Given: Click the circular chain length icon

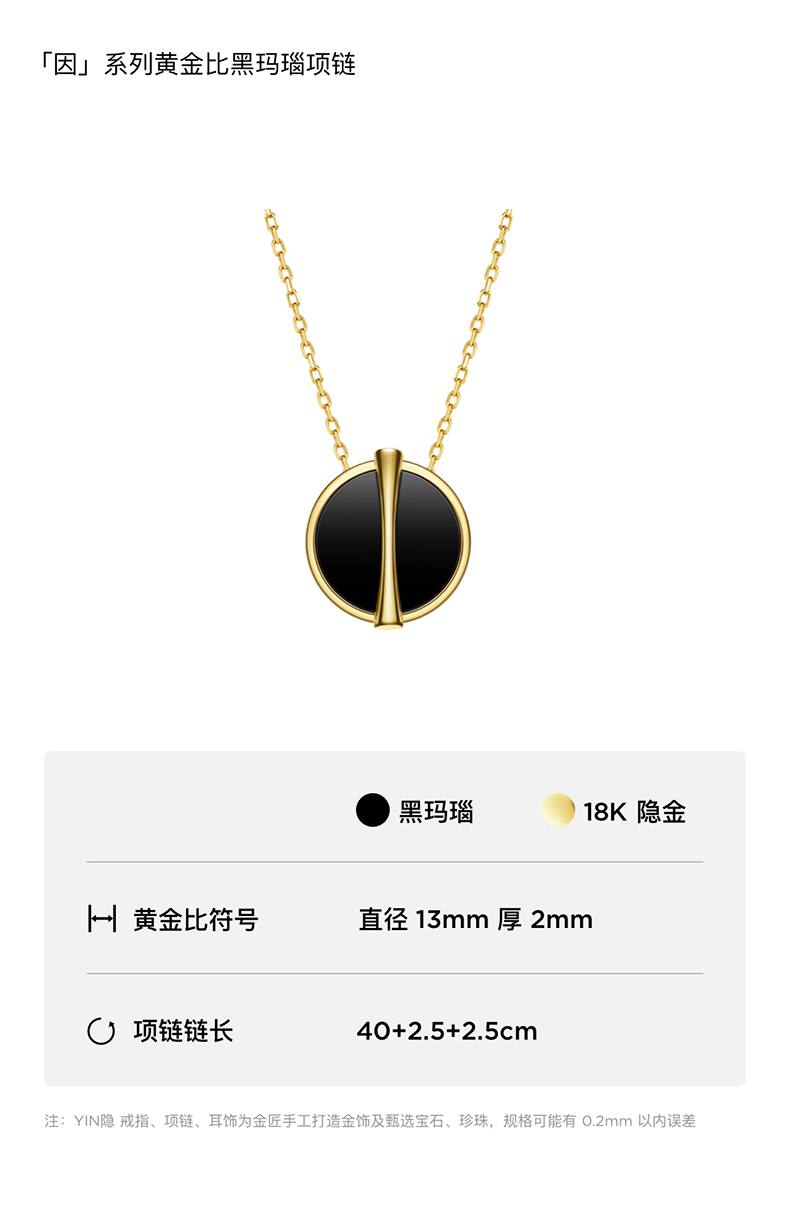Looking at the screenshot, I should click(x=102, y=1031).
